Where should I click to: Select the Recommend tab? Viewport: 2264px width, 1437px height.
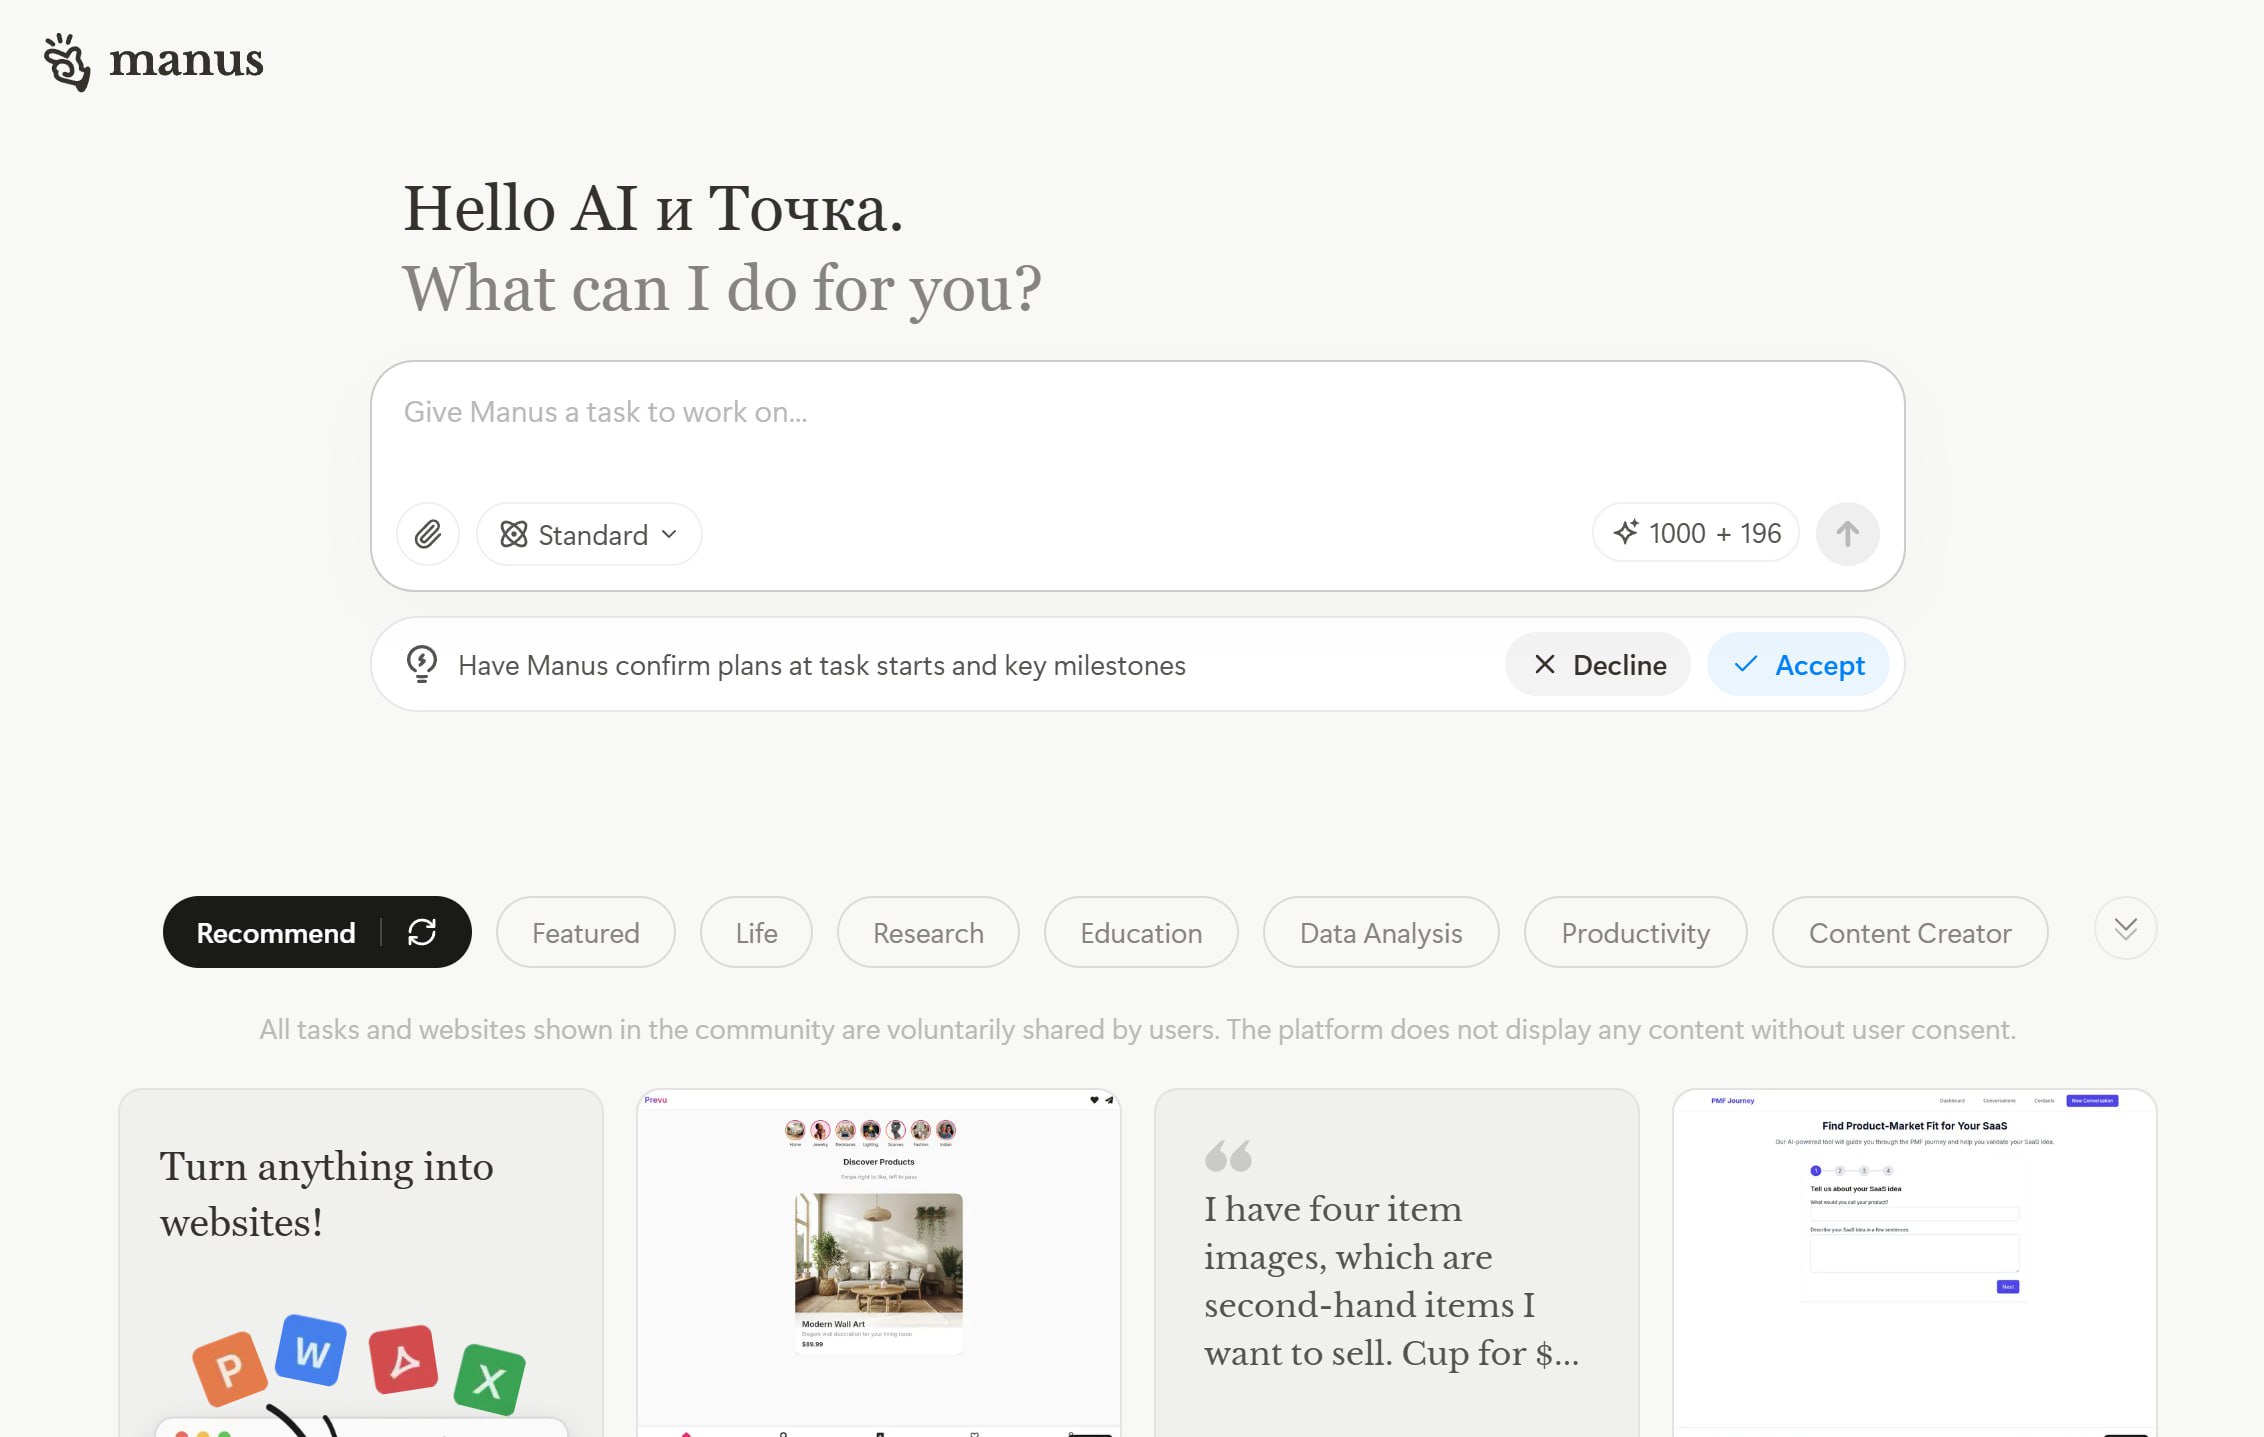(x=276, y=932)
